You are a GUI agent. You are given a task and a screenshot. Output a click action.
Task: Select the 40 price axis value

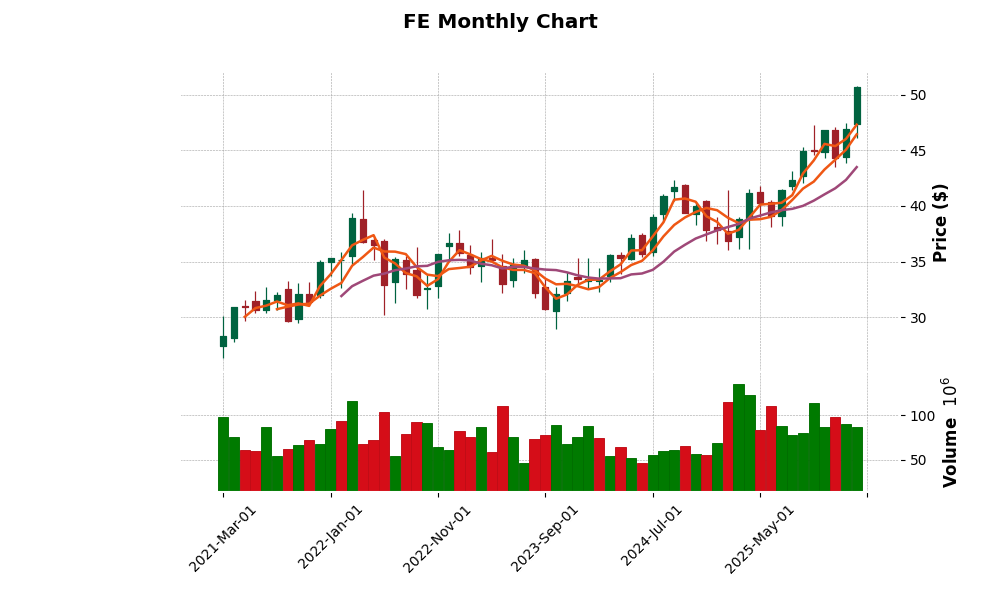point(918,206)
